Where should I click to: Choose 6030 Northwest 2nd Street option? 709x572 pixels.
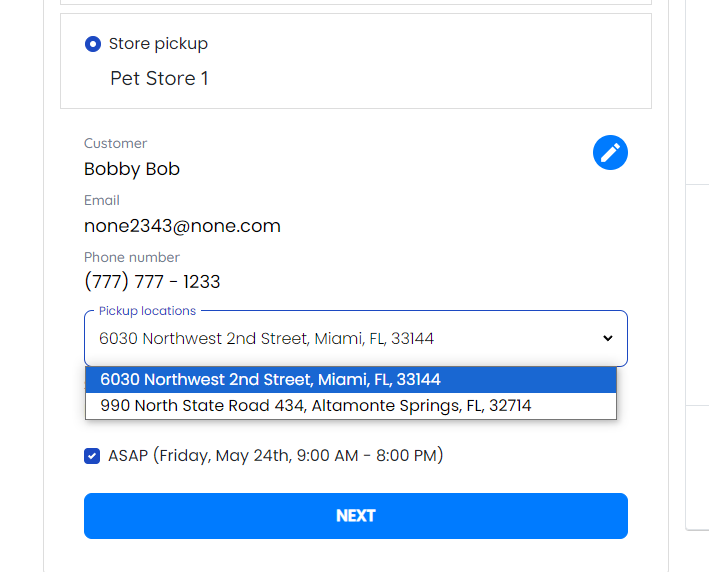[351, 379]
